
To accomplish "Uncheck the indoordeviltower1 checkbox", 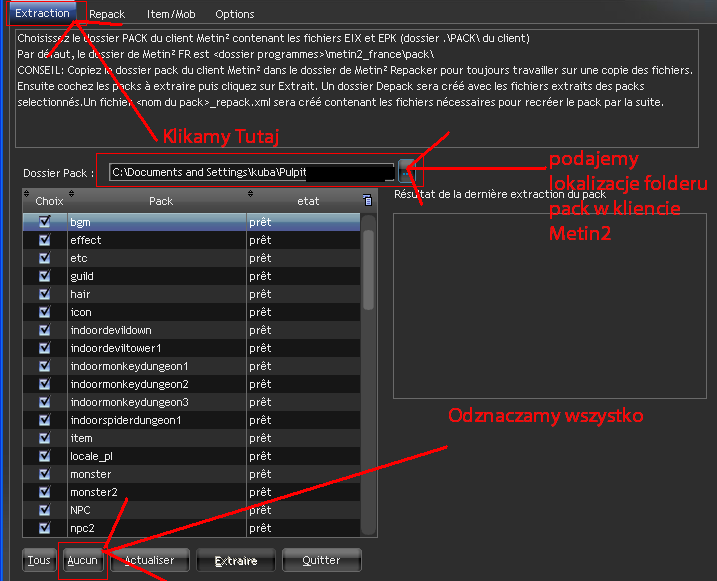I will 44,348.
